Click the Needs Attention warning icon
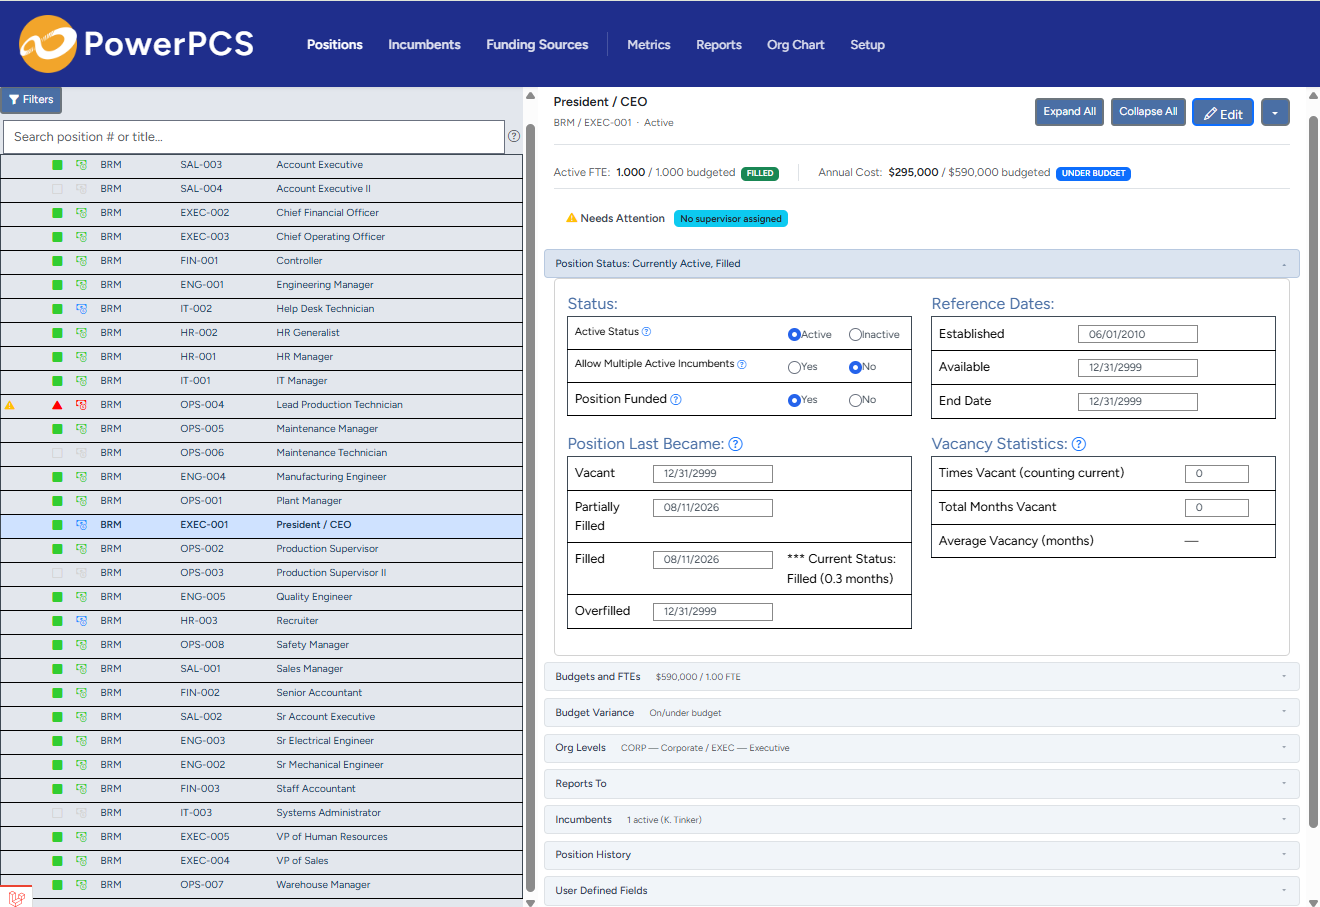 click(572, 218)
